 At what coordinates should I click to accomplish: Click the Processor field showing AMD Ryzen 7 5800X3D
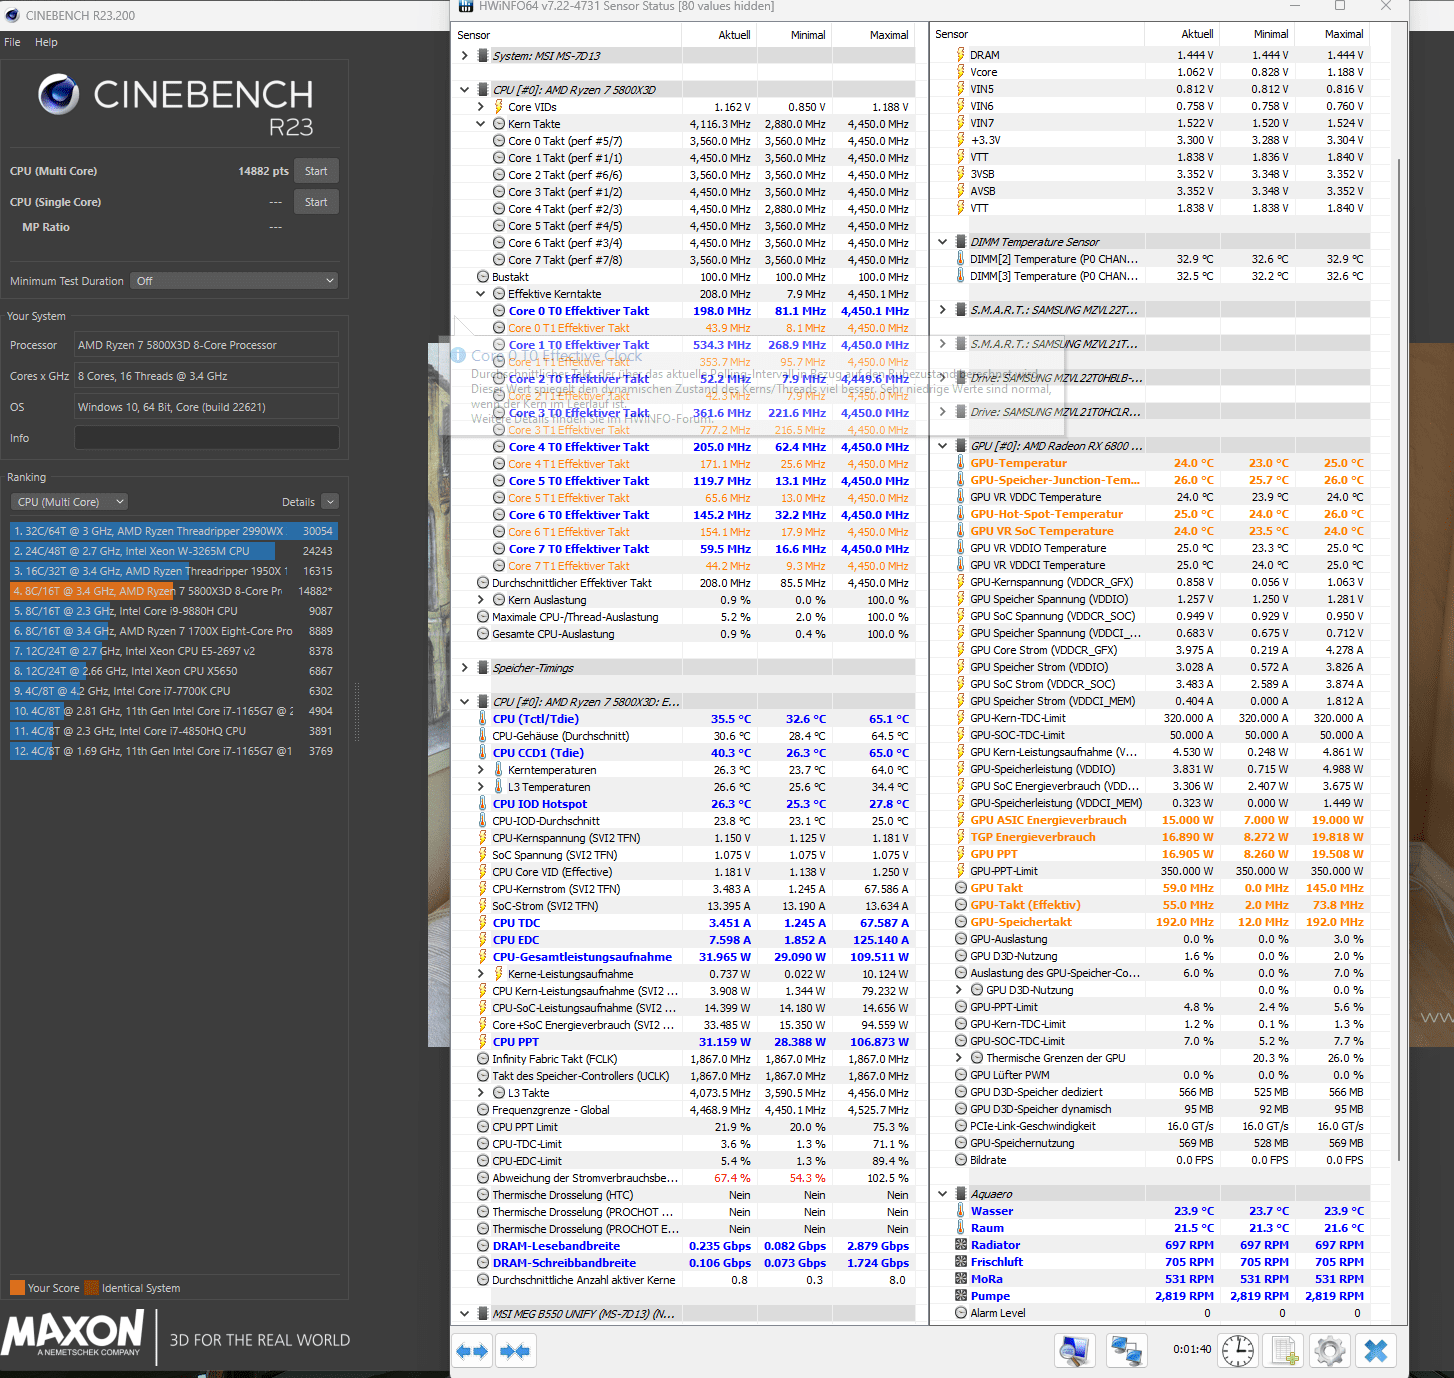[207, 345]
